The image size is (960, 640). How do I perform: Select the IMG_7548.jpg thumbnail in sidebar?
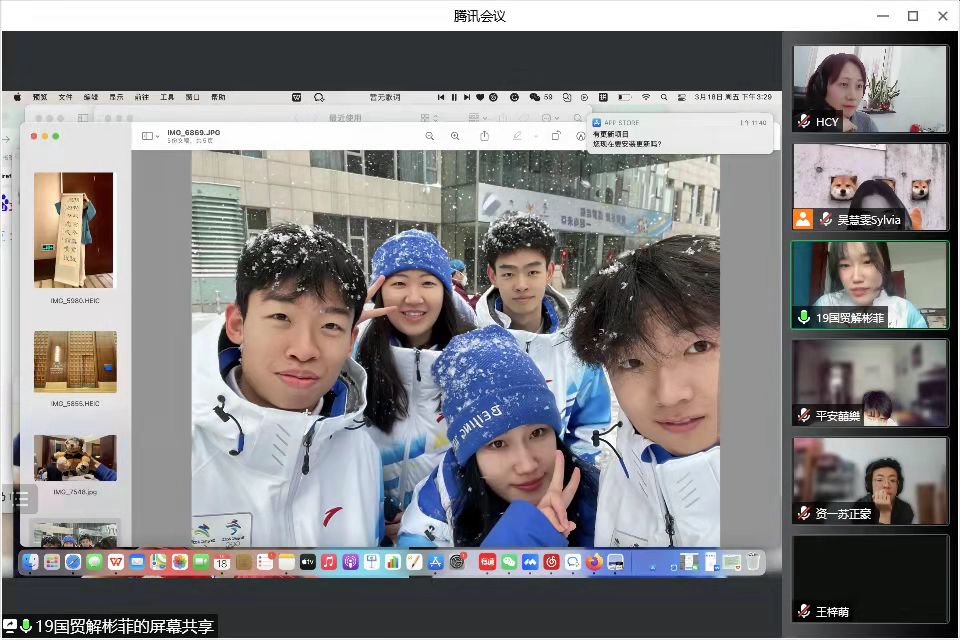click(x=75, y=458)
